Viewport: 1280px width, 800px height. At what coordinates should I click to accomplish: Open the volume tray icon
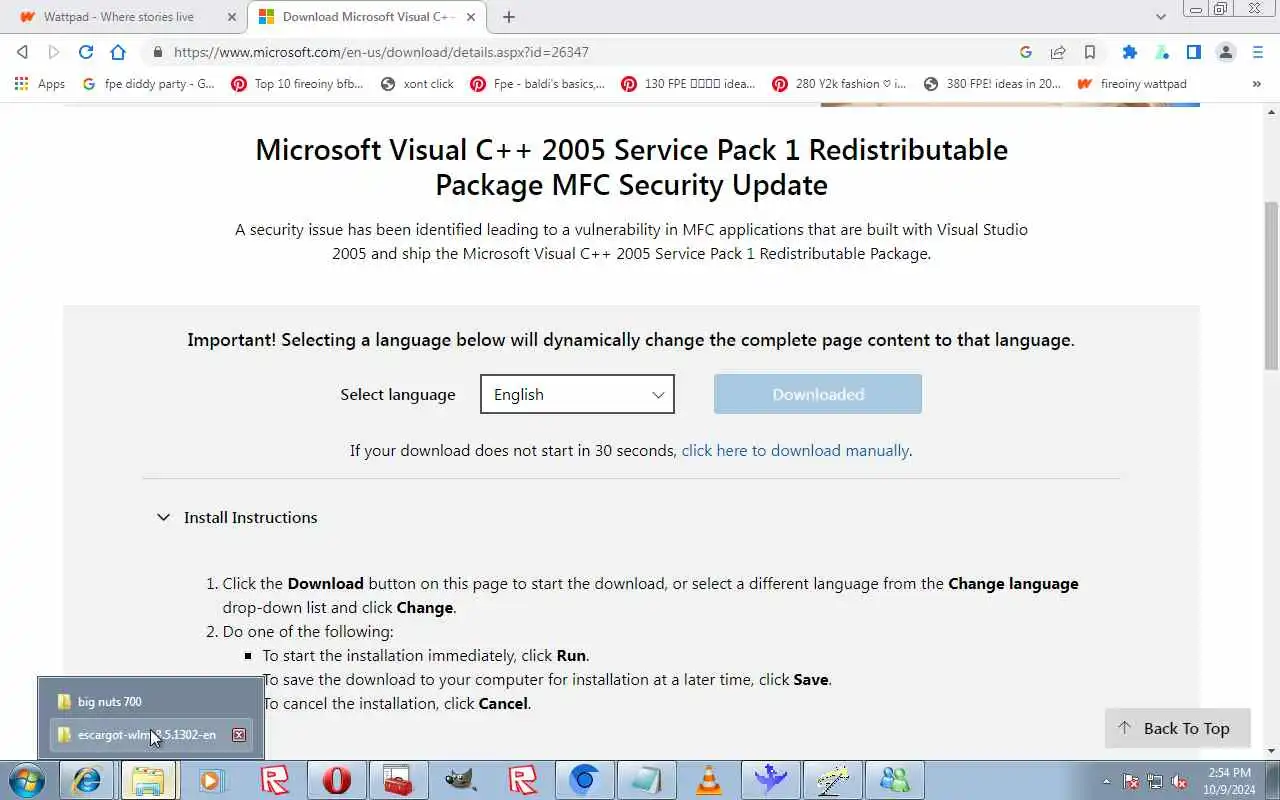point(1180,782)
